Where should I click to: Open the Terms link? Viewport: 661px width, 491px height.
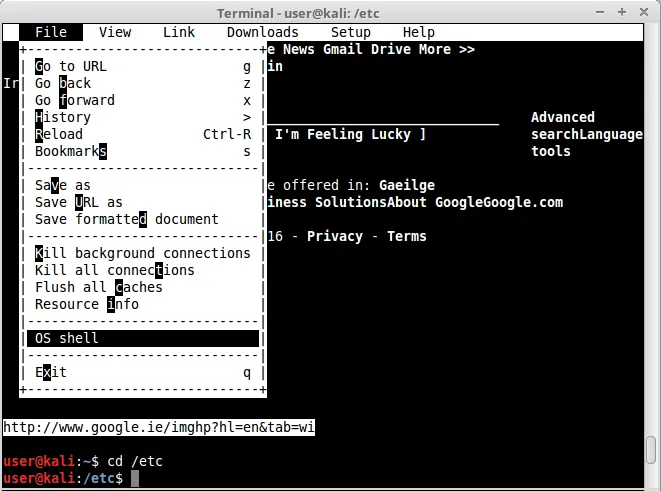tap(407, 236)
